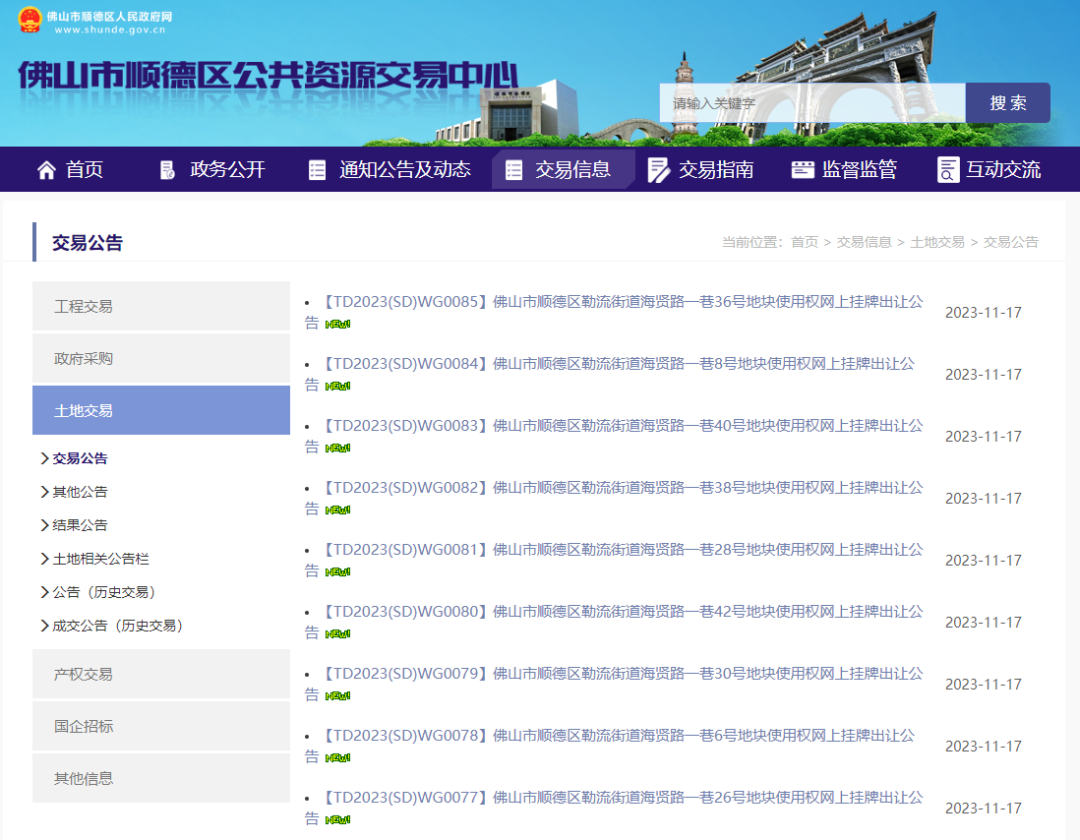The height and width of the screenshot is (840, 1080).
Task: Open 通知公告及动态 in the nav bar
Action: coord(405,169)
